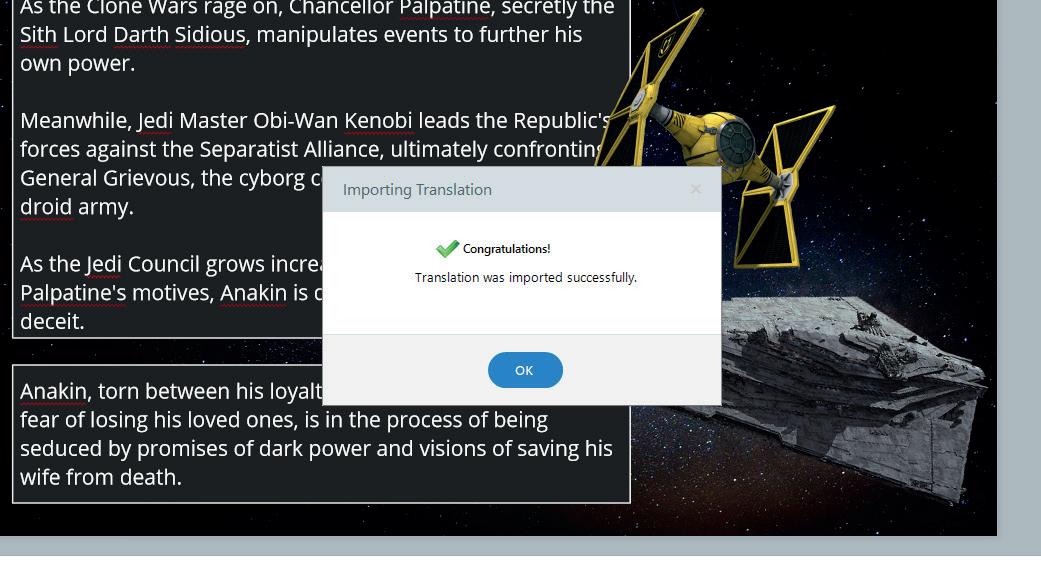Click the word Meanwhile in second paragraph
Image resolution: width=1041 pixels, height=566 pixels.
pyautogui.click(x=75, y=121)
